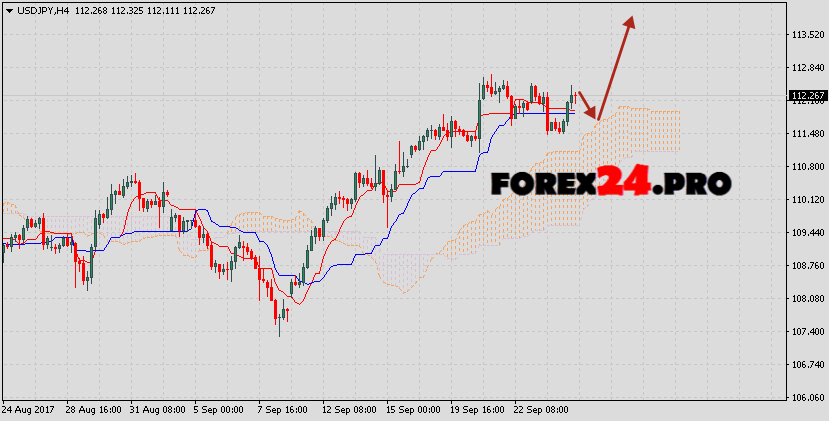
Task: Select the 24 Aug 2017 date label
Action: point(30,410)
